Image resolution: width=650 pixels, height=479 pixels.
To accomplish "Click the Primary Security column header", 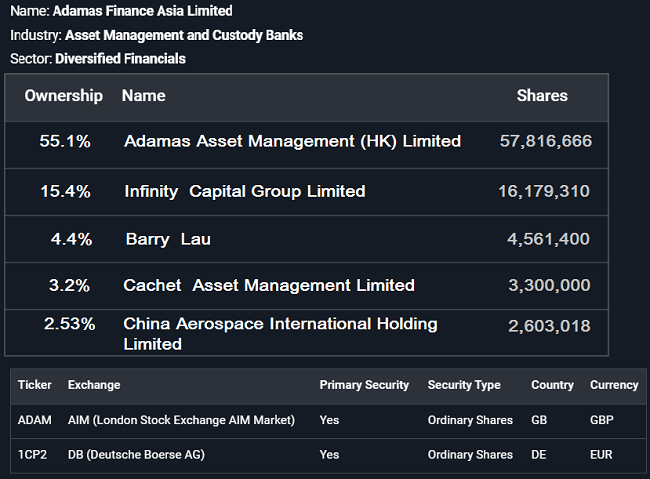I will click(364, 385).
